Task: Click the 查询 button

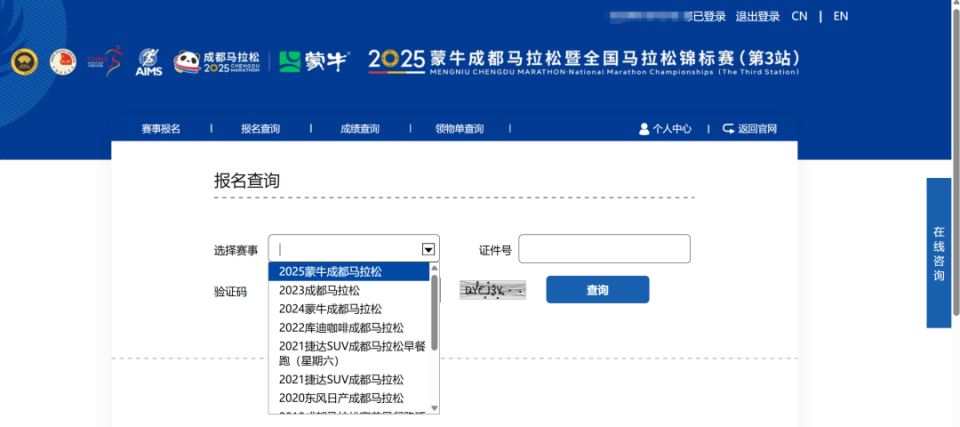Action: [x=598, y=290]
